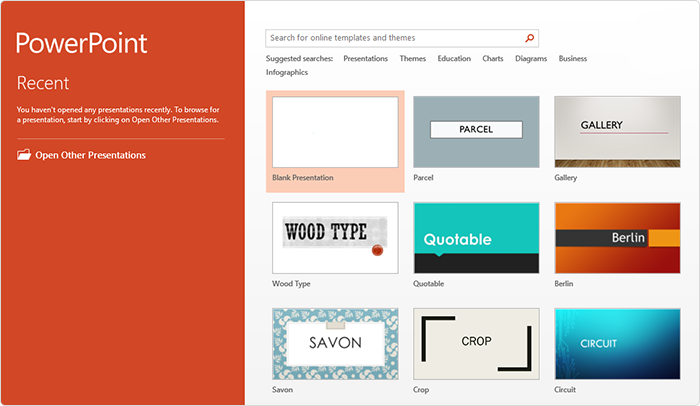Click the 'Blank Presentation' caption text
700x406 pixels.
(303, 178)
